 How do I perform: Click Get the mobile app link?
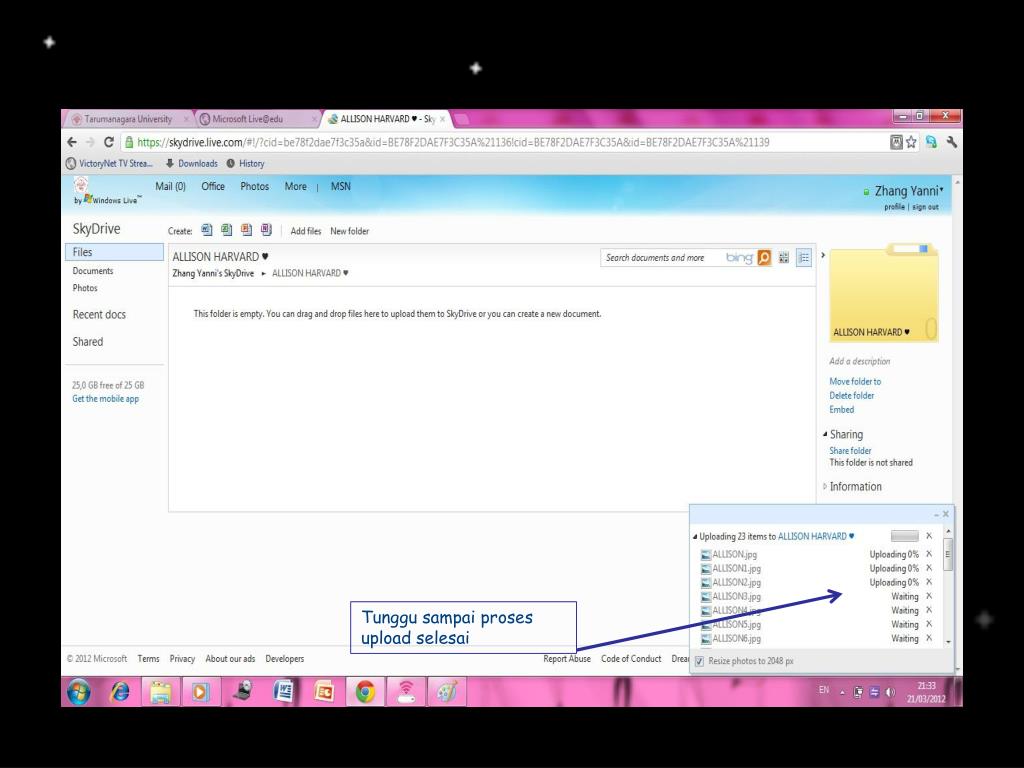coord(105,398)
